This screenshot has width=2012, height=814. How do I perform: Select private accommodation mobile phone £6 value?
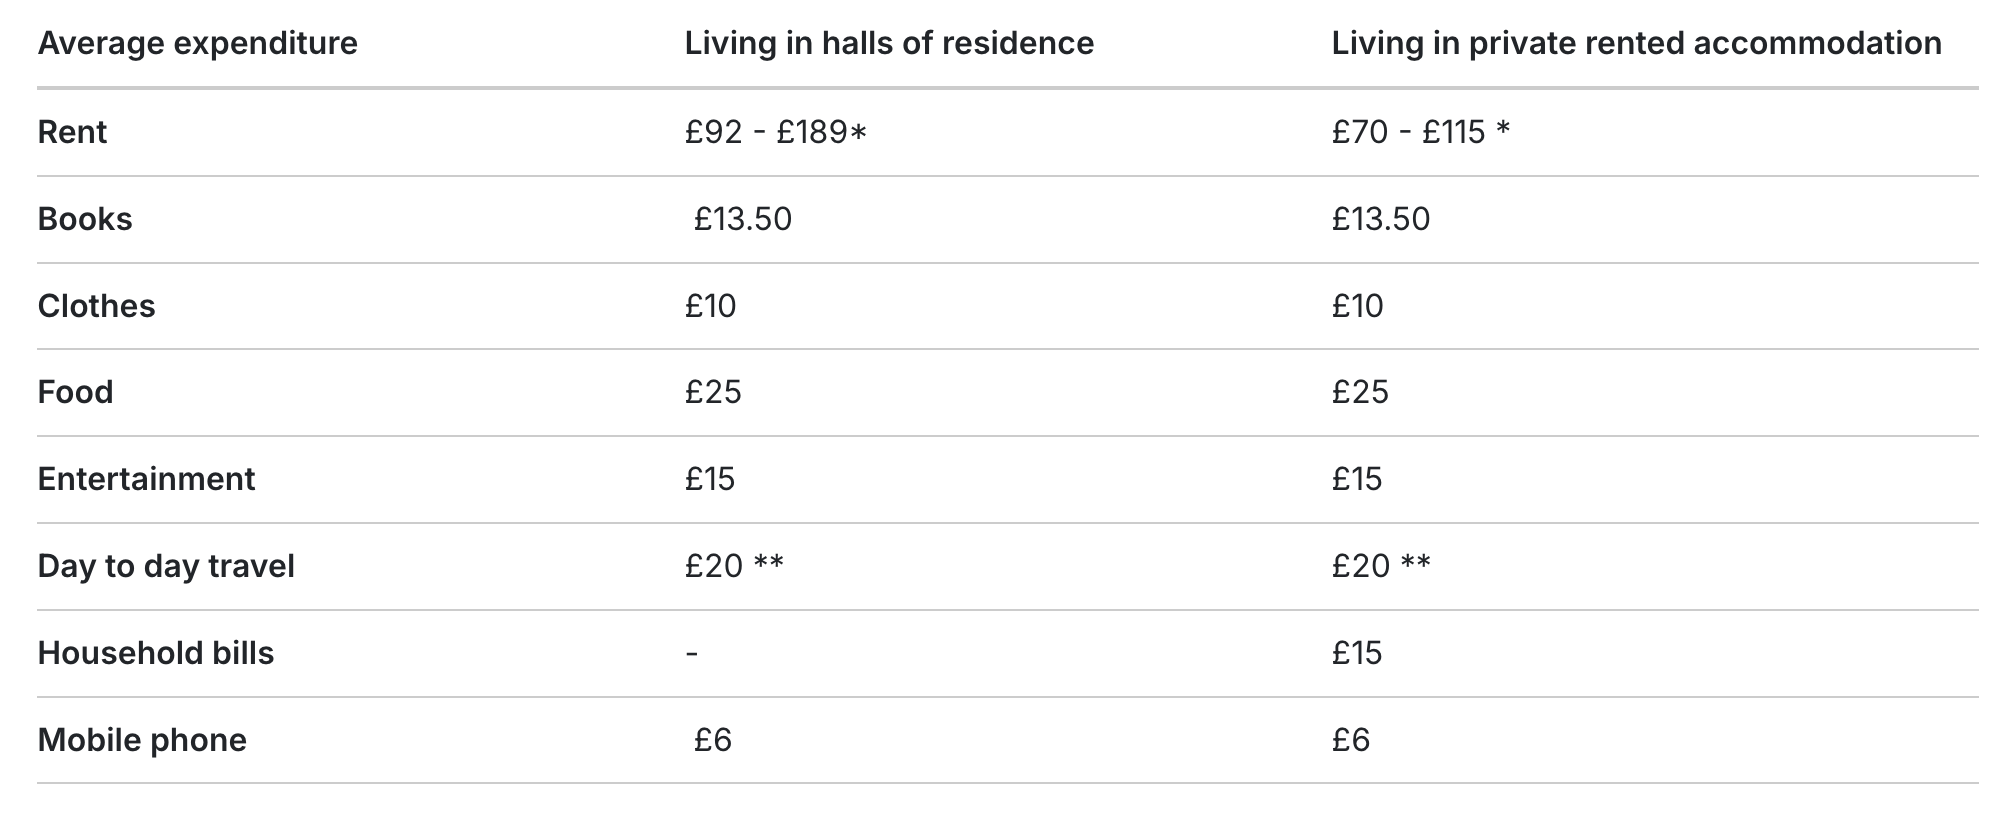click(x=1351, y=740)
